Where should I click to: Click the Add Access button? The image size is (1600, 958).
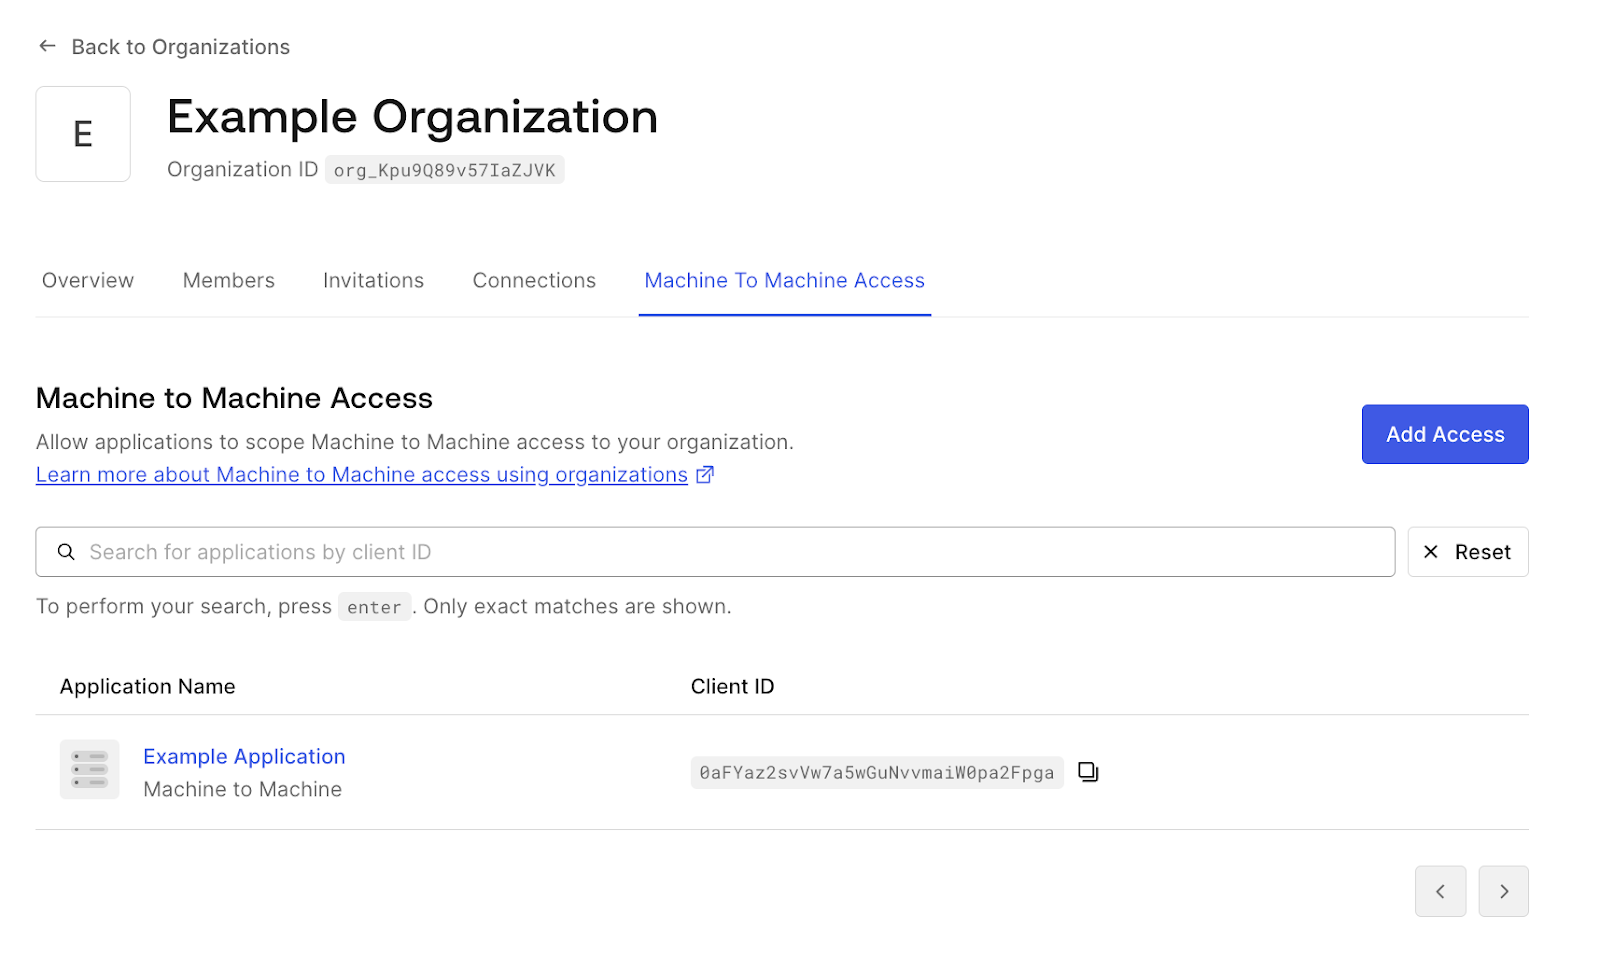[1445, 434]
